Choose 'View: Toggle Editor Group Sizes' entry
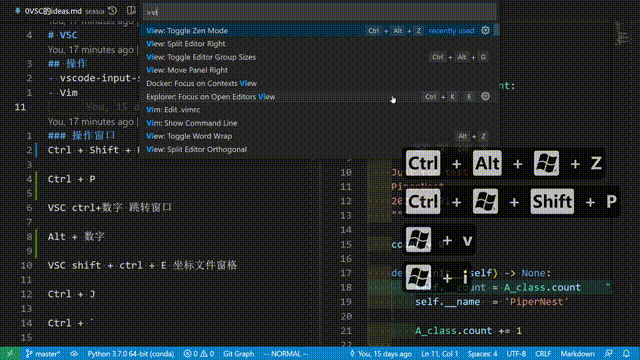Viewport: 640px width, 360px height. [319, 57]
